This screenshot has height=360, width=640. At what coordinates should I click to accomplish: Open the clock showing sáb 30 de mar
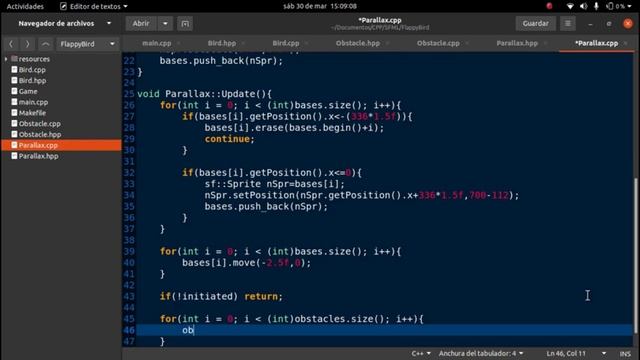point(320,6)
